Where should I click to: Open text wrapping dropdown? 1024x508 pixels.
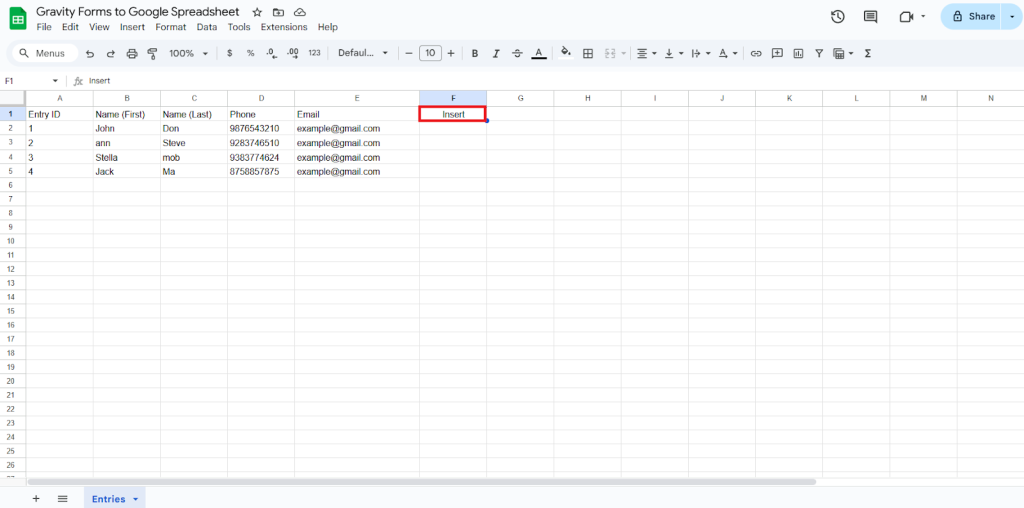pos(701,54)
